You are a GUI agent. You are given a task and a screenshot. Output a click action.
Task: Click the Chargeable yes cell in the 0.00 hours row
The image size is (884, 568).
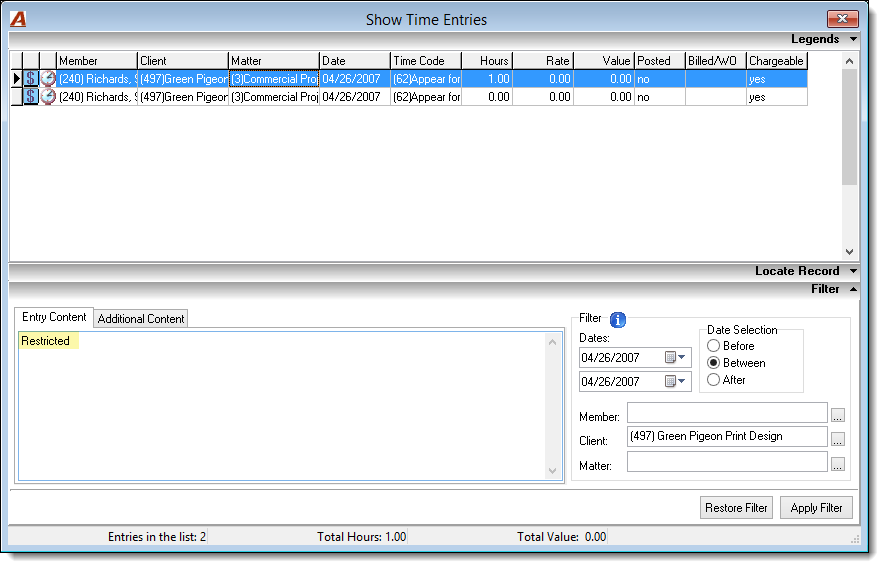(x=777, y=97)
